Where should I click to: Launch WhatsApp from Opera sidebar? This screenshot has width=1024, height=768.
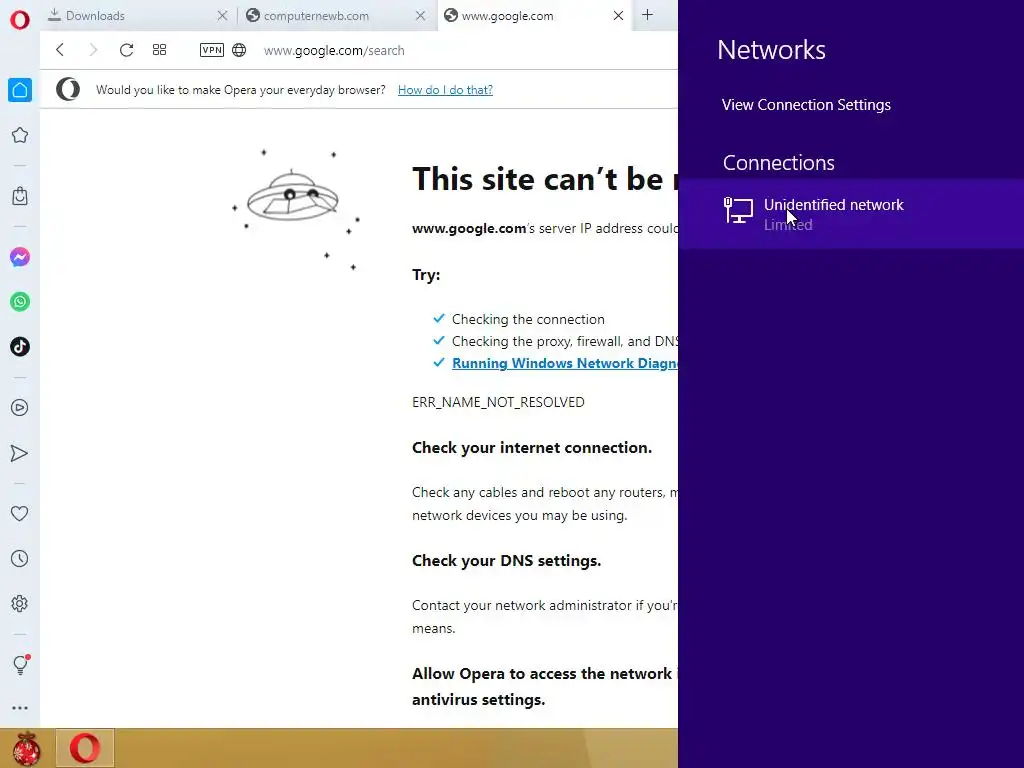pos(20,302)
